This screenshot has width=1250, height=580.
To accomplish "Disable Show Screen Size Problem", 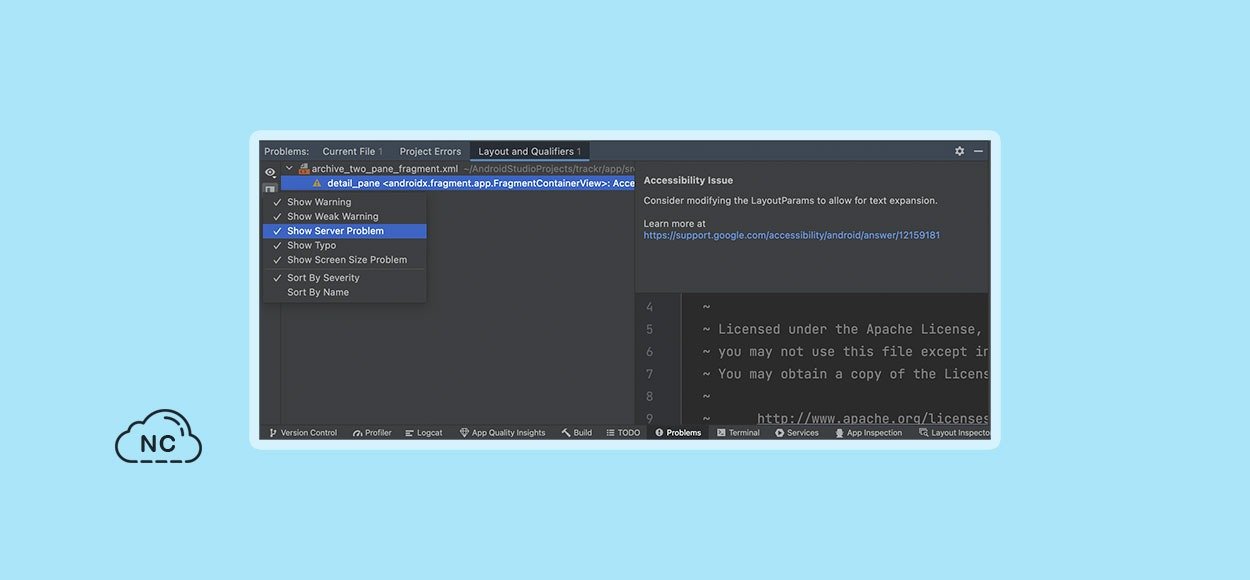I will pyautogui.click(x=346, y=260).
